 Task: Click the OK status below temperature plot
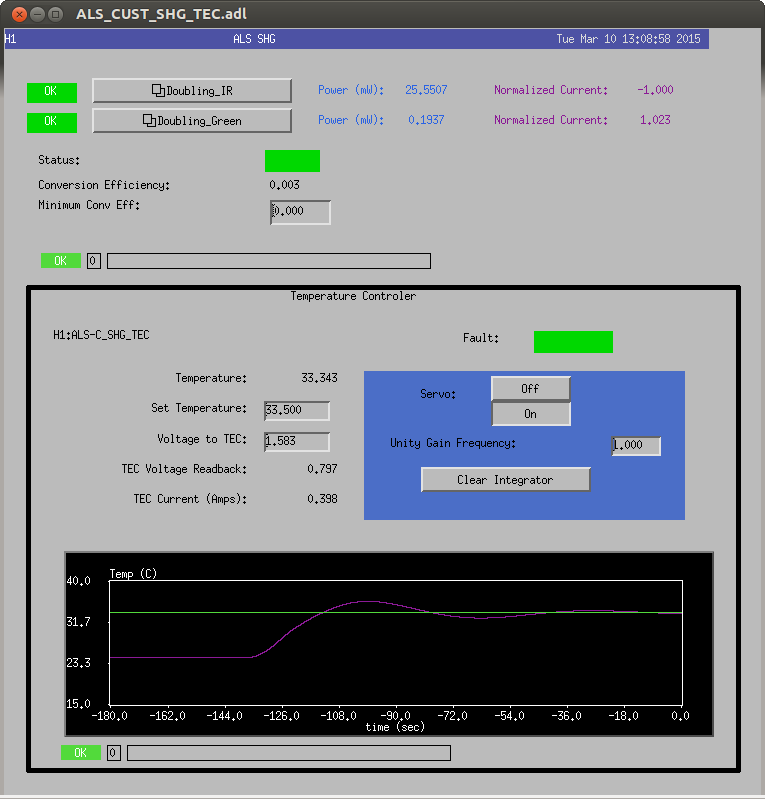coord(81,753)
